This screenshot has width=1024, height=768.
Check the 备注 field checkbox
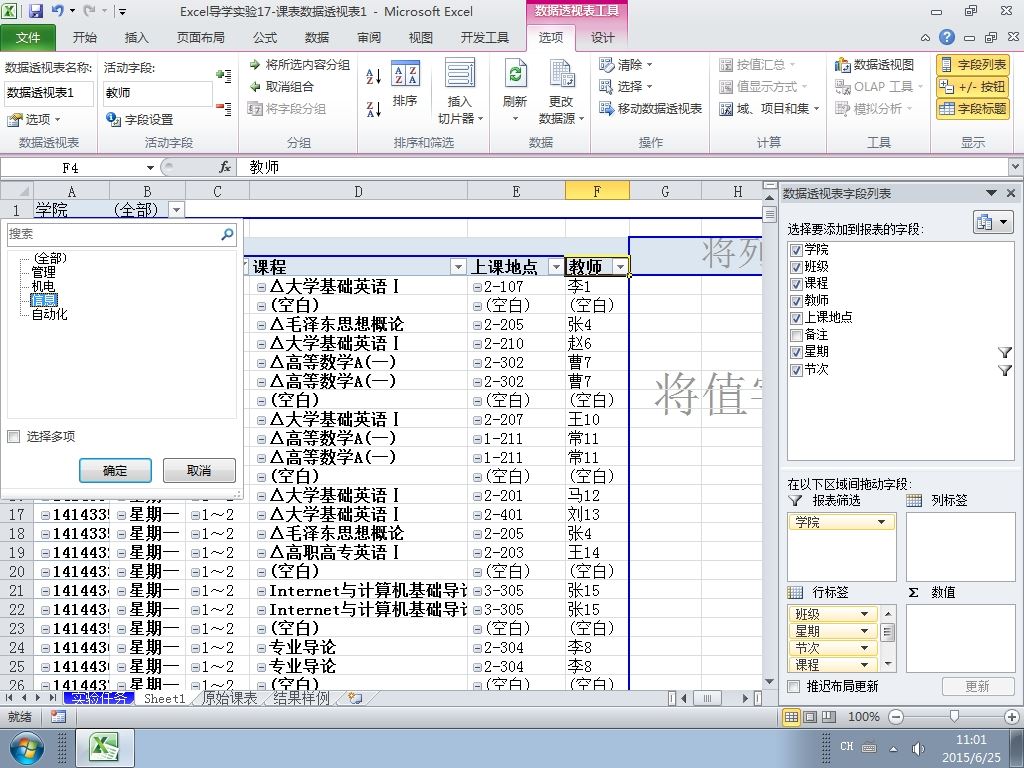pyautogui.click(x=796, y=335)
